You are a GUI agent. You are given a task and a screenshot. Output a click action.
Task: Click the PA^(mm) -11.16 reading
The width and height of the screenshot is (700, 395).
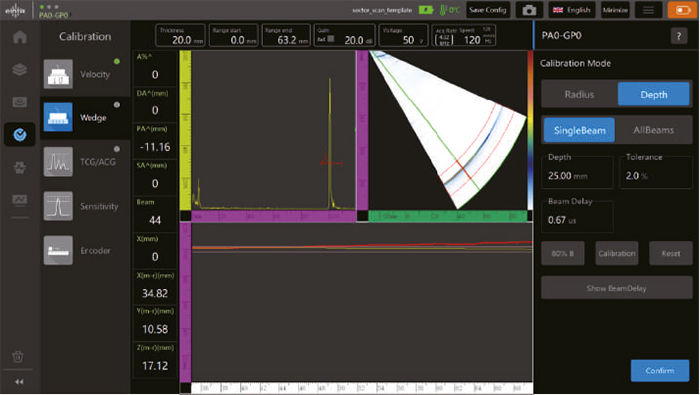(154, 141)
